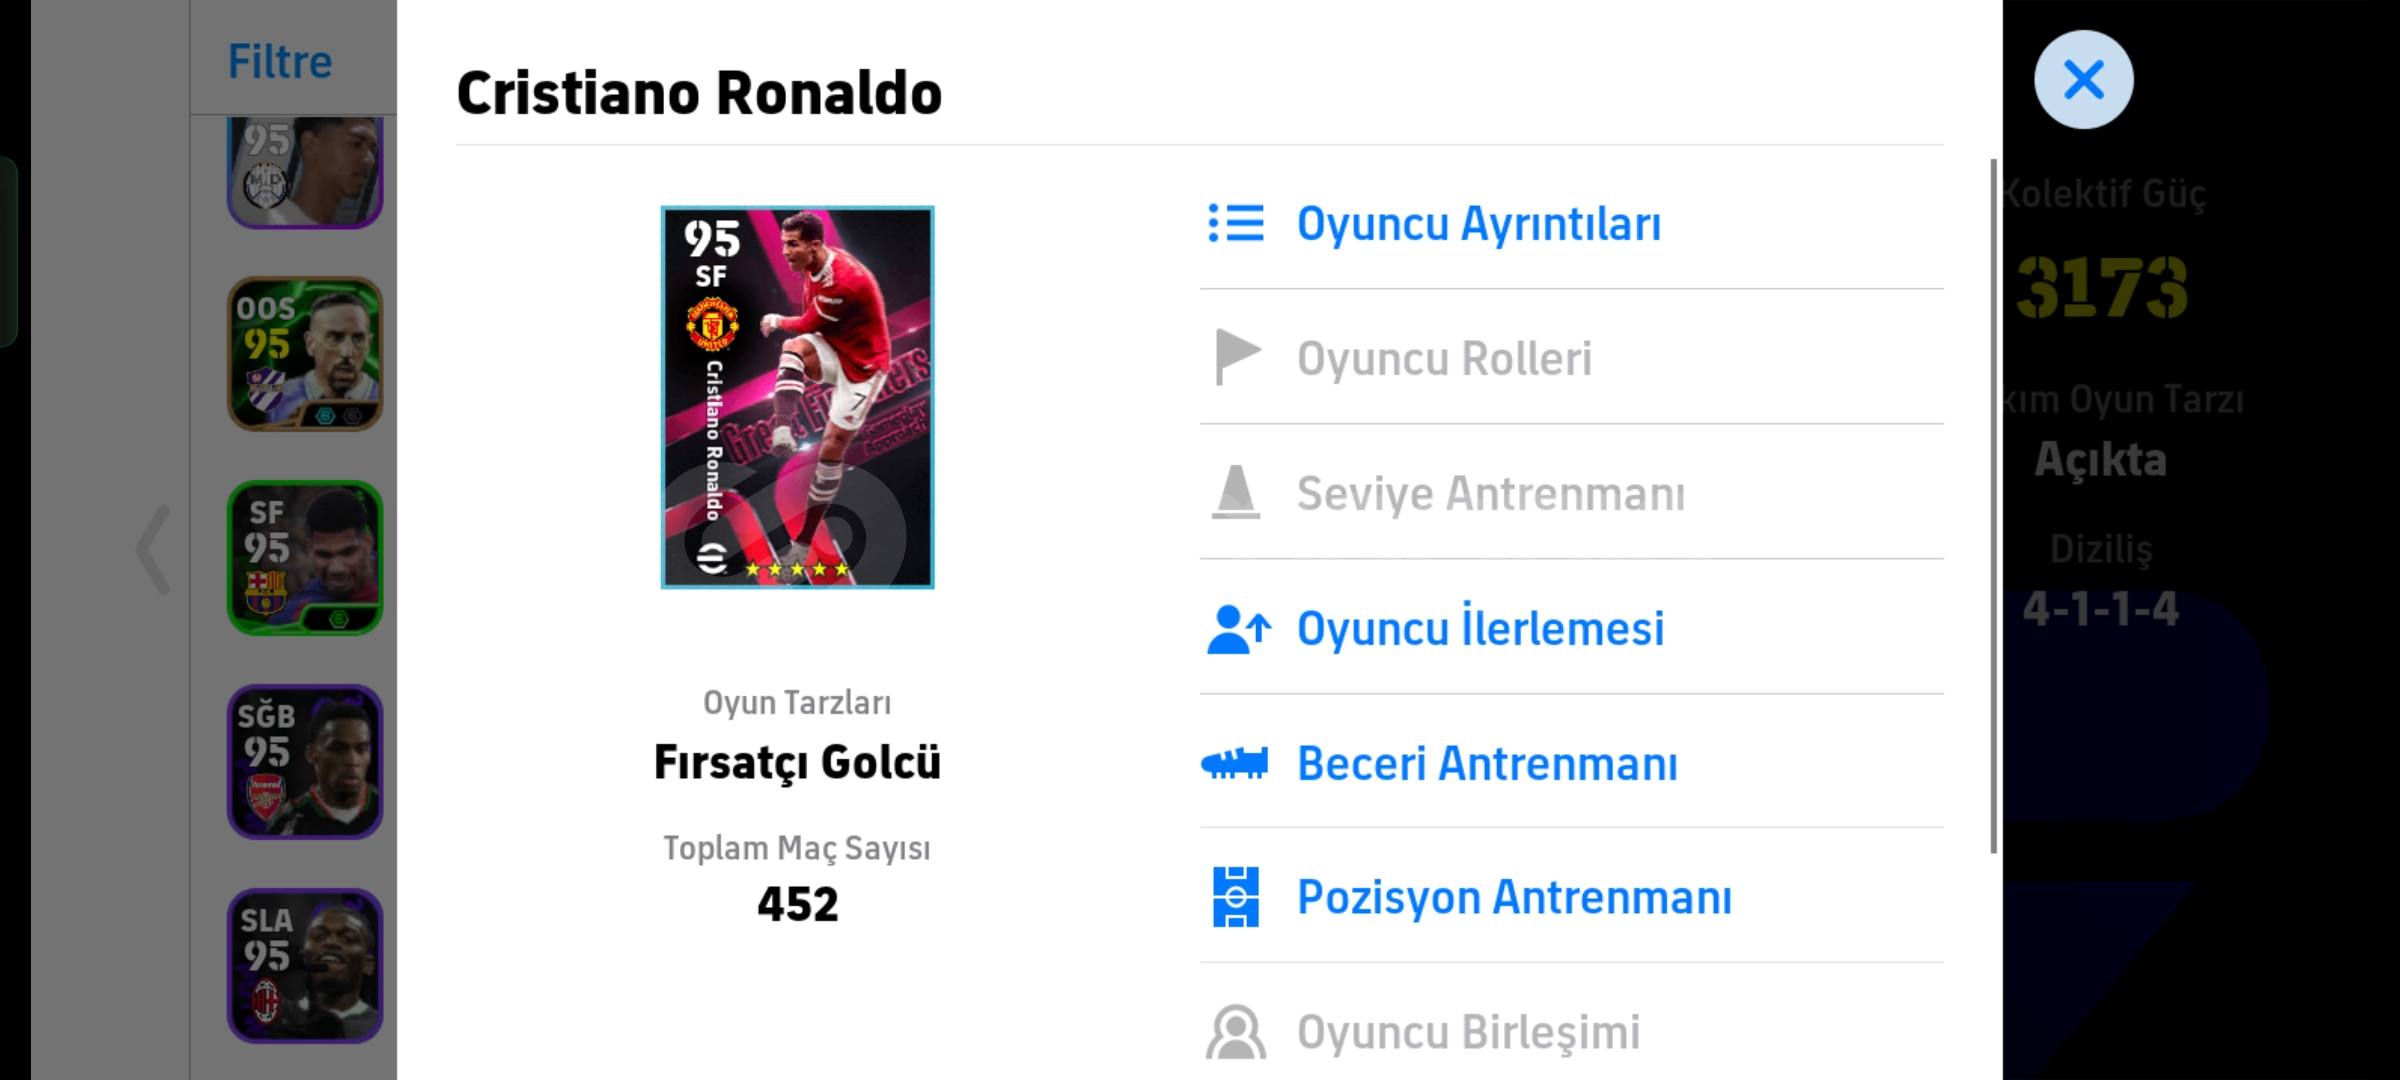The height and width of the screenshot is (1080, 2400).
Task: Click the person-arrow icon for Oyuncu İlerlemesi
Action: point(1238,629)
